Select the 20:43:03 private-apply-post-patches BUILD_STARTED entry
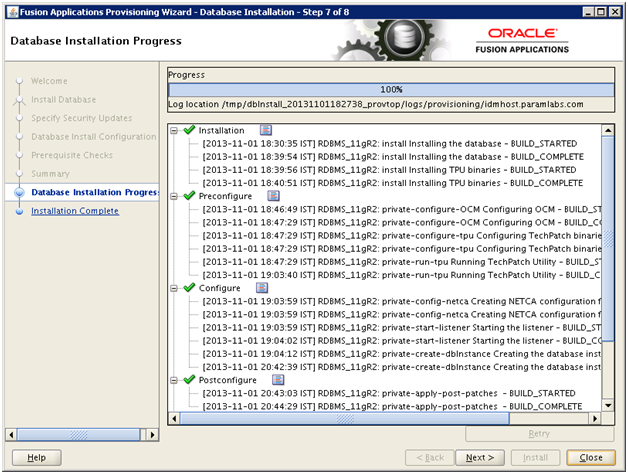 click(389, 393)
